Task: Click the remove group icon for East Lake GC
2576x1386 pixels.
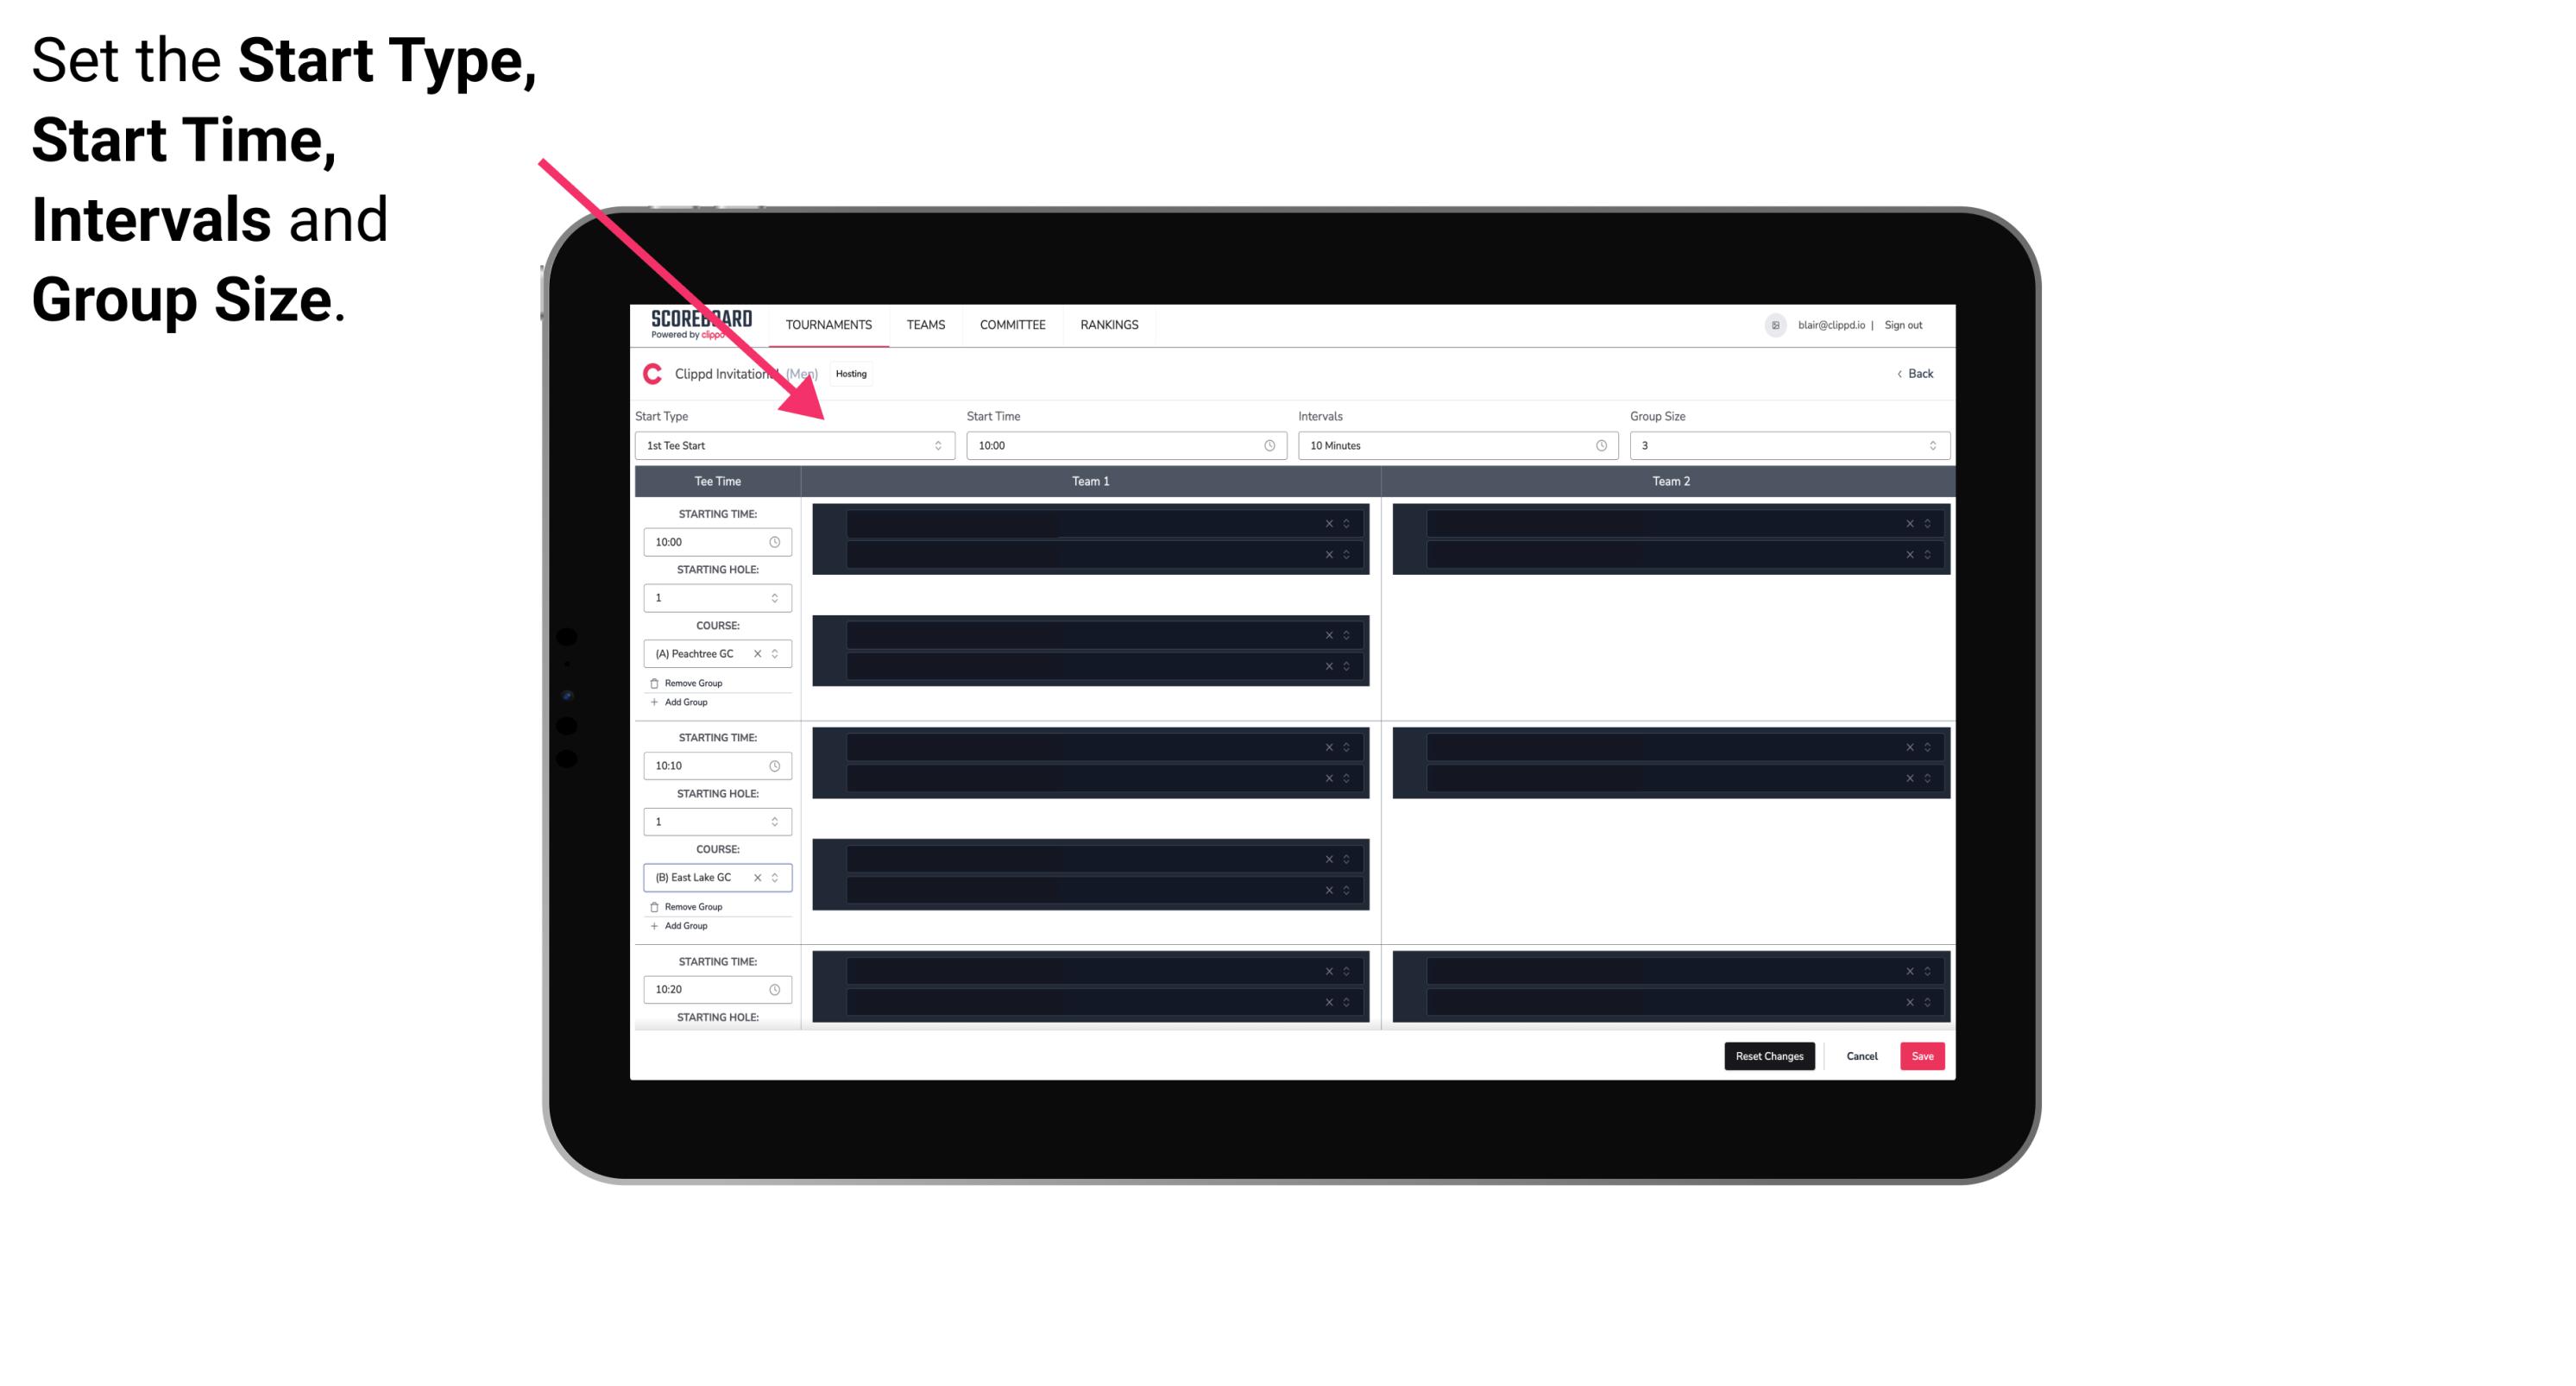Action: pos(655,906)
